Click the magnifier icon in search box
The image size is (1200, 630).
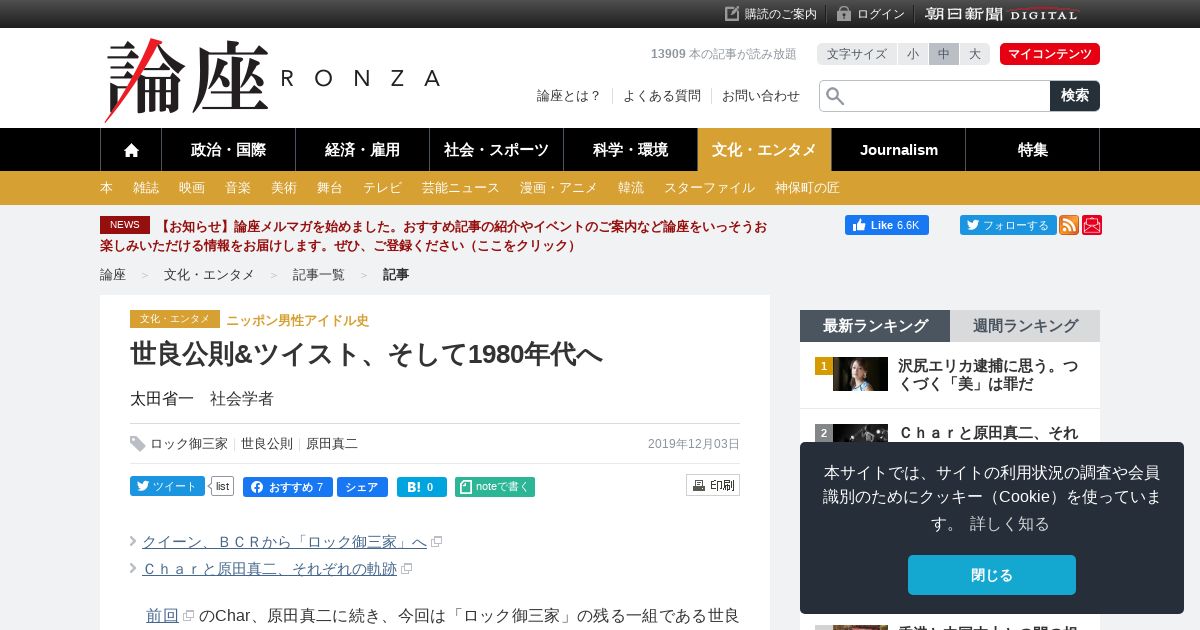[835, 96]
